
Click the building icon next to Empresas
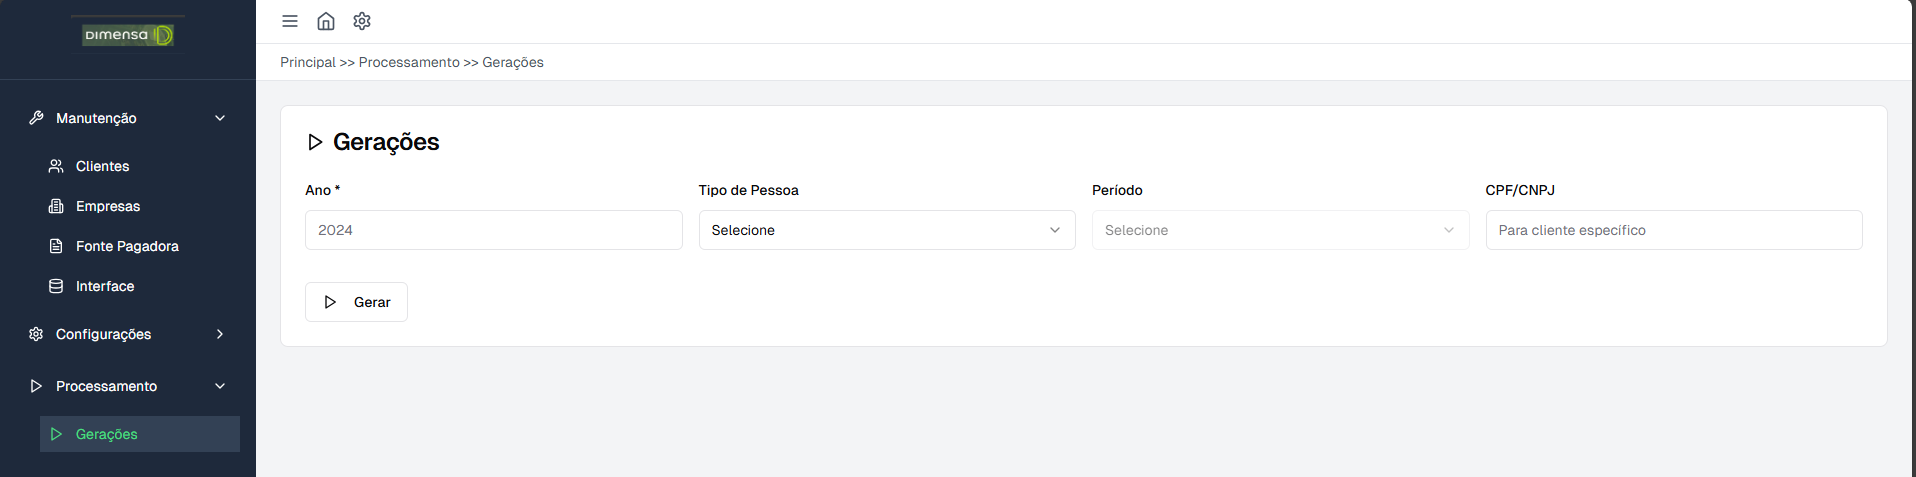click(x=56, y=206)
